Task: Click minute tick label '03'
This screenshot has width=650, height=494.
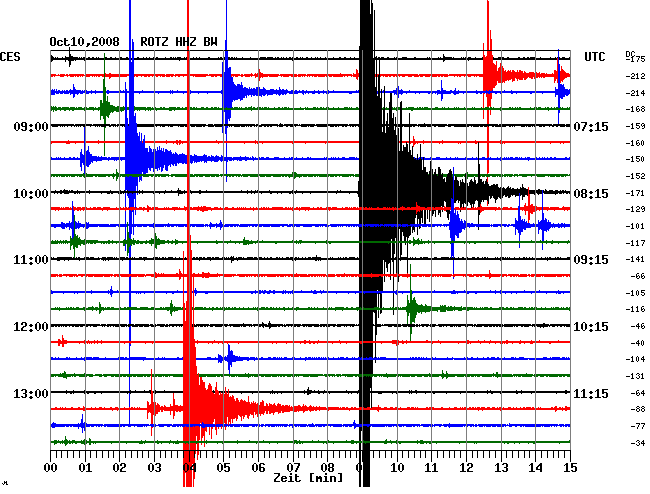Action: tap(154, 468)
